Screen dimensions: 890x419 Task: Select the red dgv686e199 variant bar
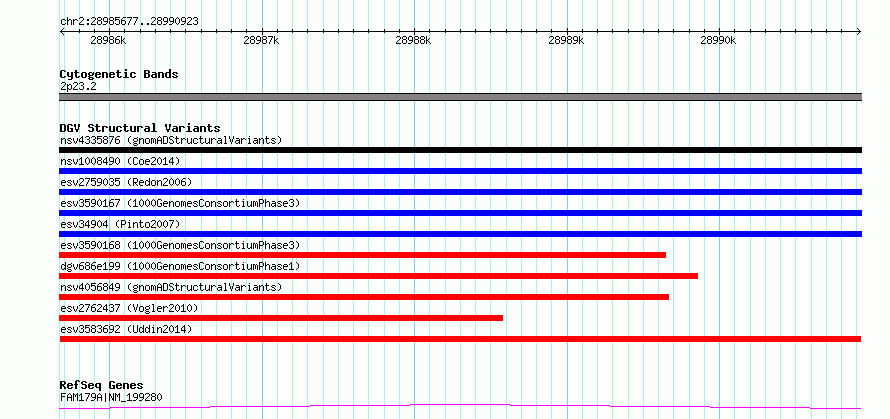379,276
